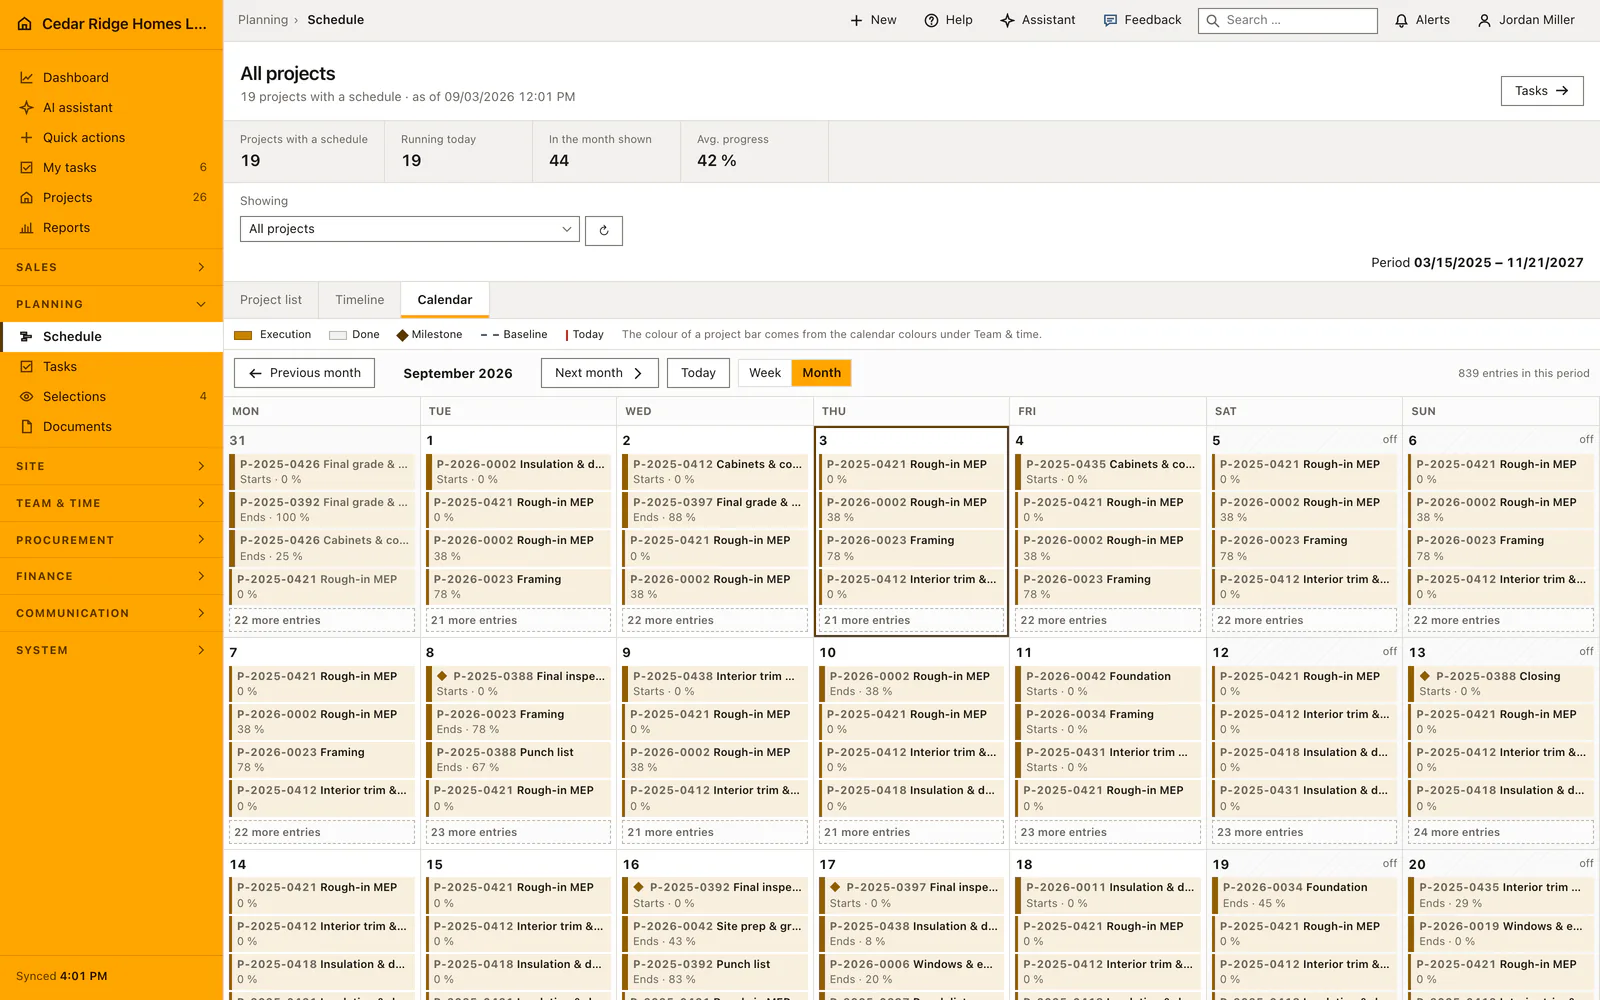Click the Tasks icon under Planning
1600x1000 pixels.
point(27,367)
